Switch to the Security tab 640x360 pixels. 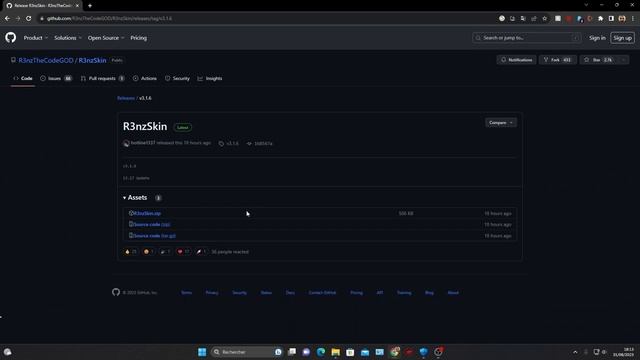[177, 78]
